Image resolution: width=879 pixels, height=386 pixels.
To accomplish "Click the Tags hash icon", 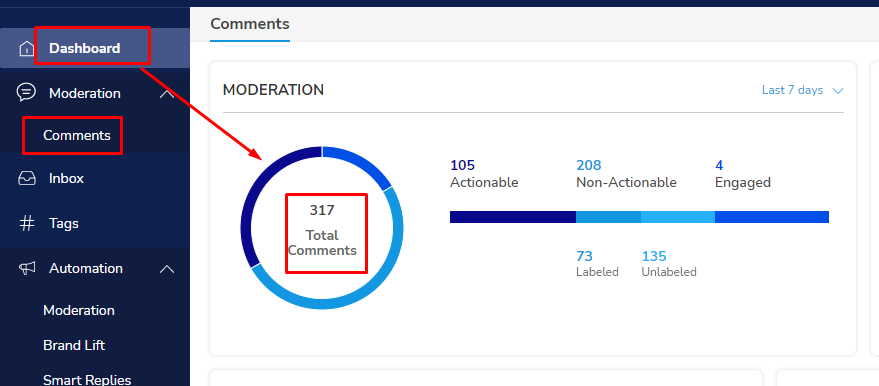I will (26, 224).
